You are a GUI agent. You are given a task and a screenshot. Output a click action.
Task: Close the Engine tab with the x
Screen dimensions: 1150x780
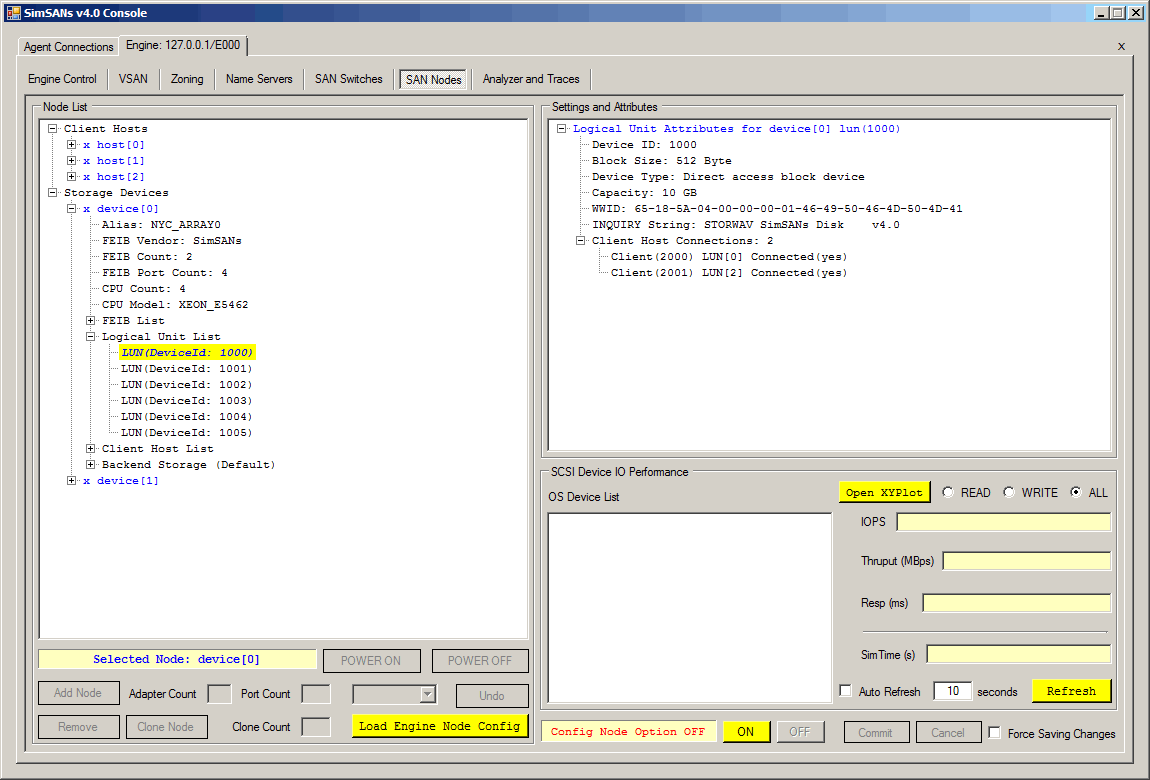pos(1121,46)
